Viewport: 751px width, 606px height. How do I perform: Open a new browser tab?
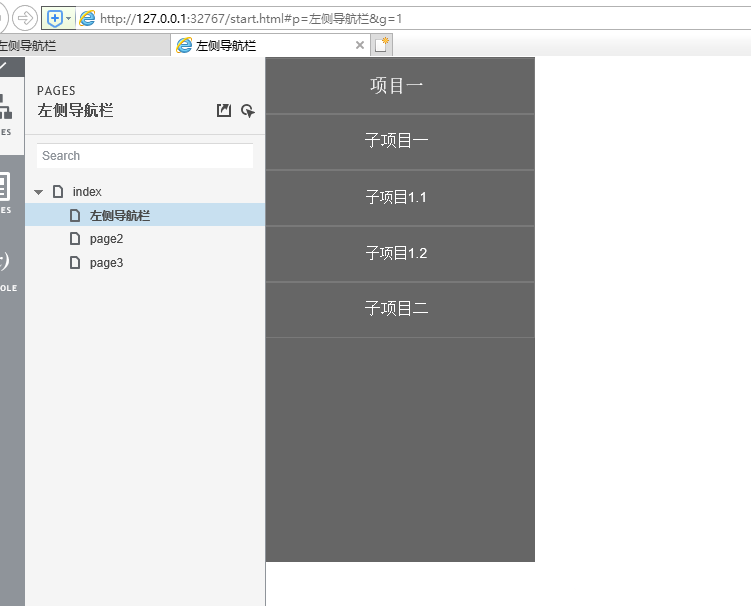382,45
